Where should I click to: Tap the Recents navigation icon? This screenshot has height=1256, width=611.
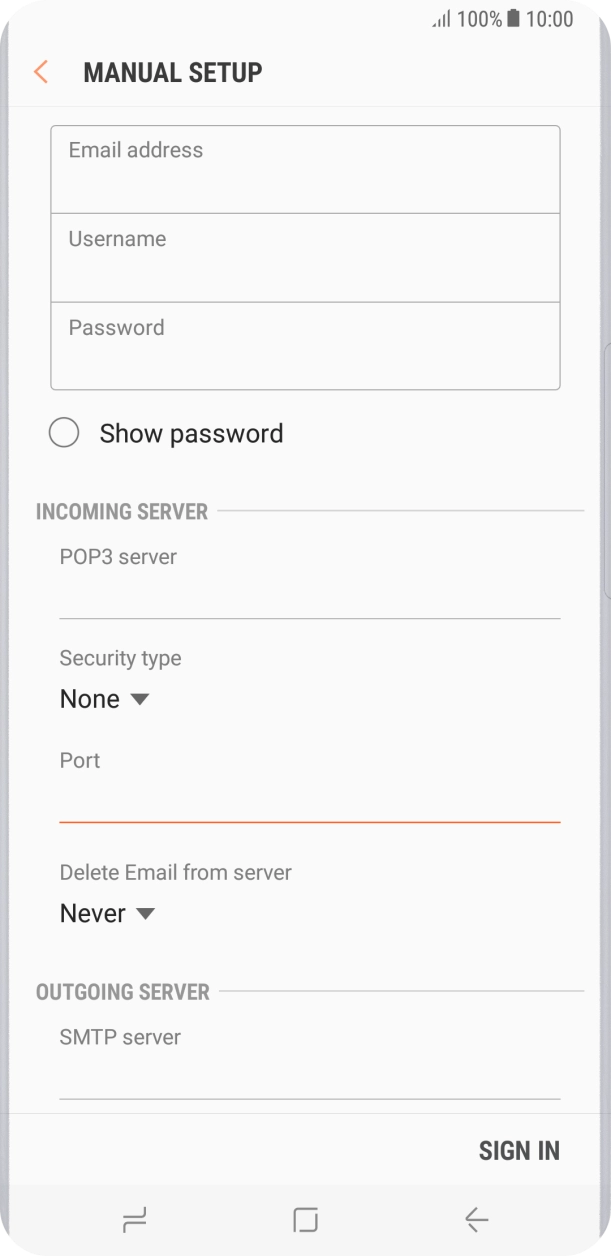(134, 1219)
